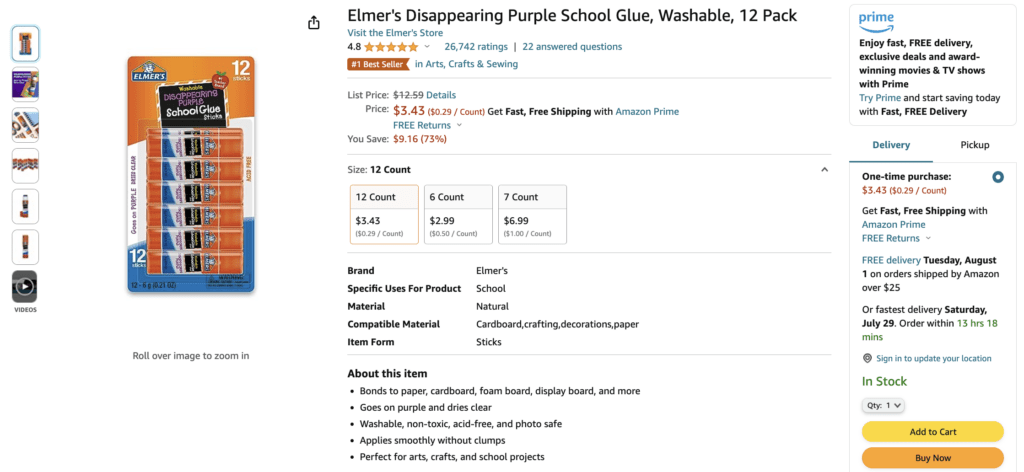
Task: Play the product videos thumbnail
Action: (x=25, y=287)
